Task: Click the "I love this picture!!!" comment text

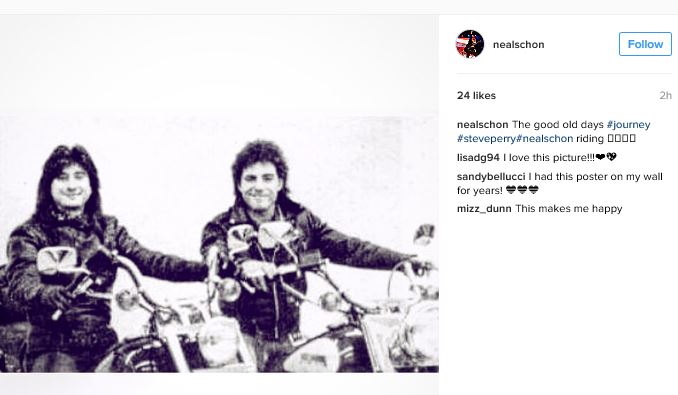Action: click(549, 158)
